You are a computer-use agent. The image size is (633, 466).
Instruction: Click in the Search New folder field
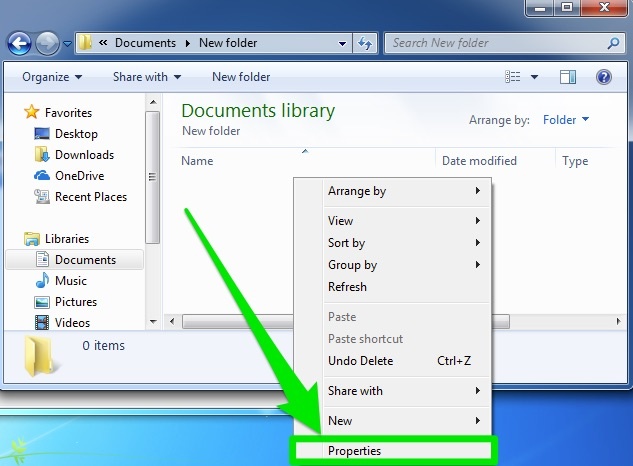click(x=495, y=43)
